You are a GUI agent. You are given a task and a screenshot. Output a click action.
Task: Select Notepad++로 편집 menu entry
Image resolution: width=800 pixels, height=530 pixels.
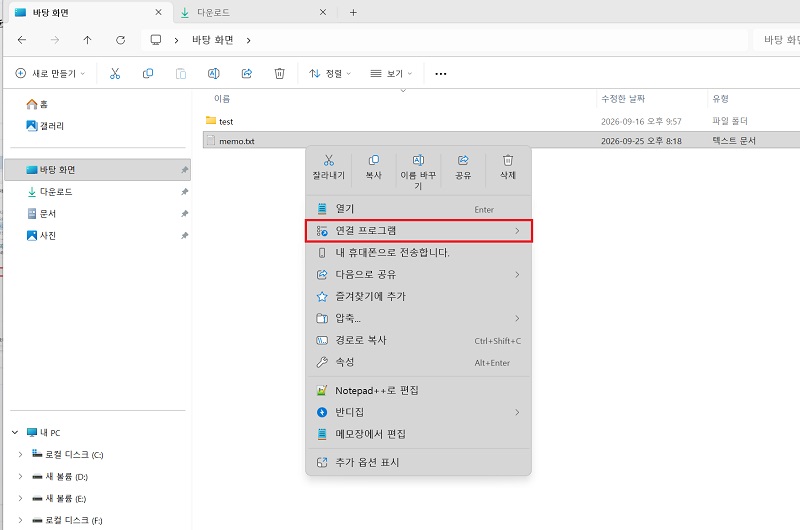tap(418, 390)
